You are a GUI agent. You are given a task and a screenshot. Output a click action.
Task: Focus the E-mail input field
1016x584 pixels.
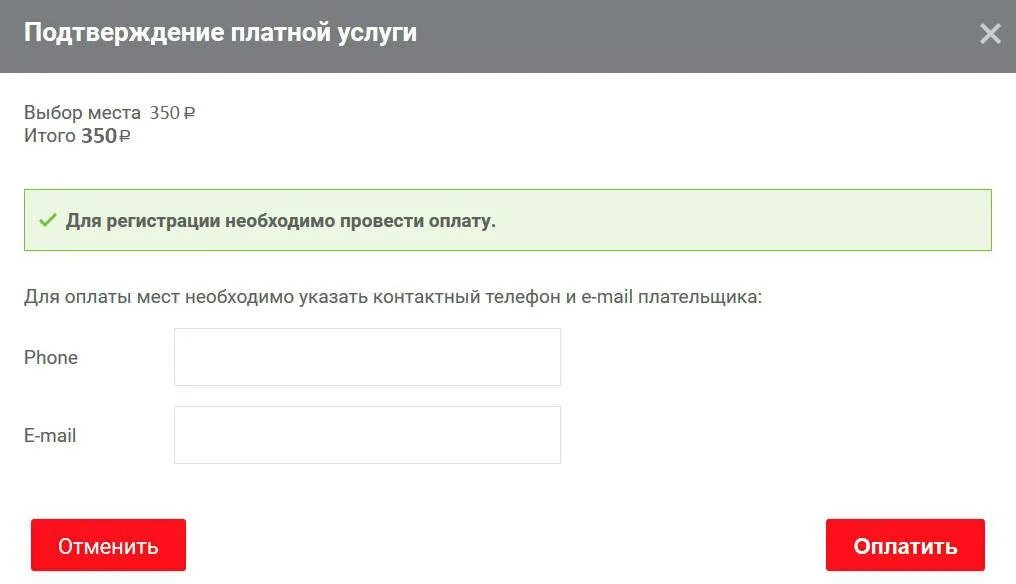(367, 435)
